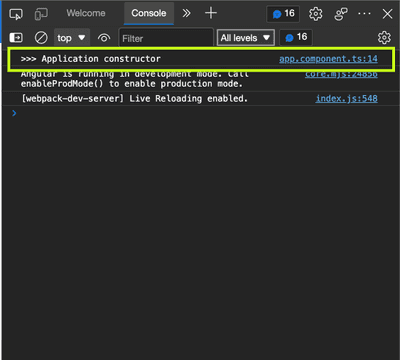Expand the All levels log filter
This screenshot has height=360, width=400.
coord(246,38)
